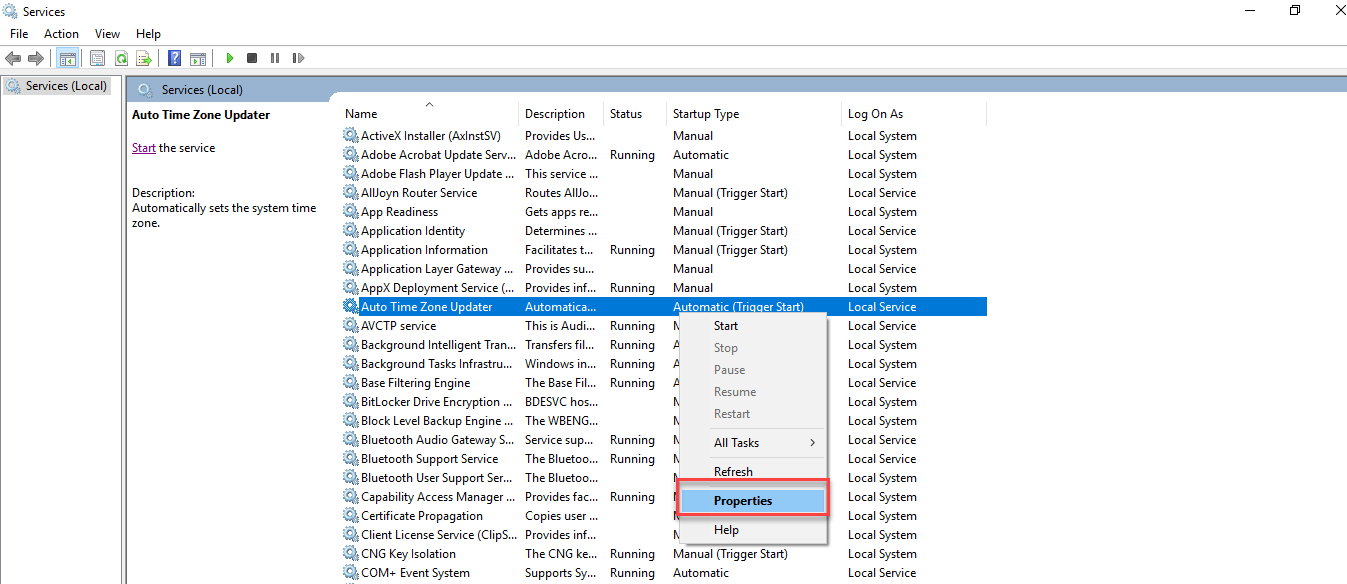This screenshot has height=584, width=1347.
Task: Open the Export List toolbar icon
Action: tap(144, 57)
